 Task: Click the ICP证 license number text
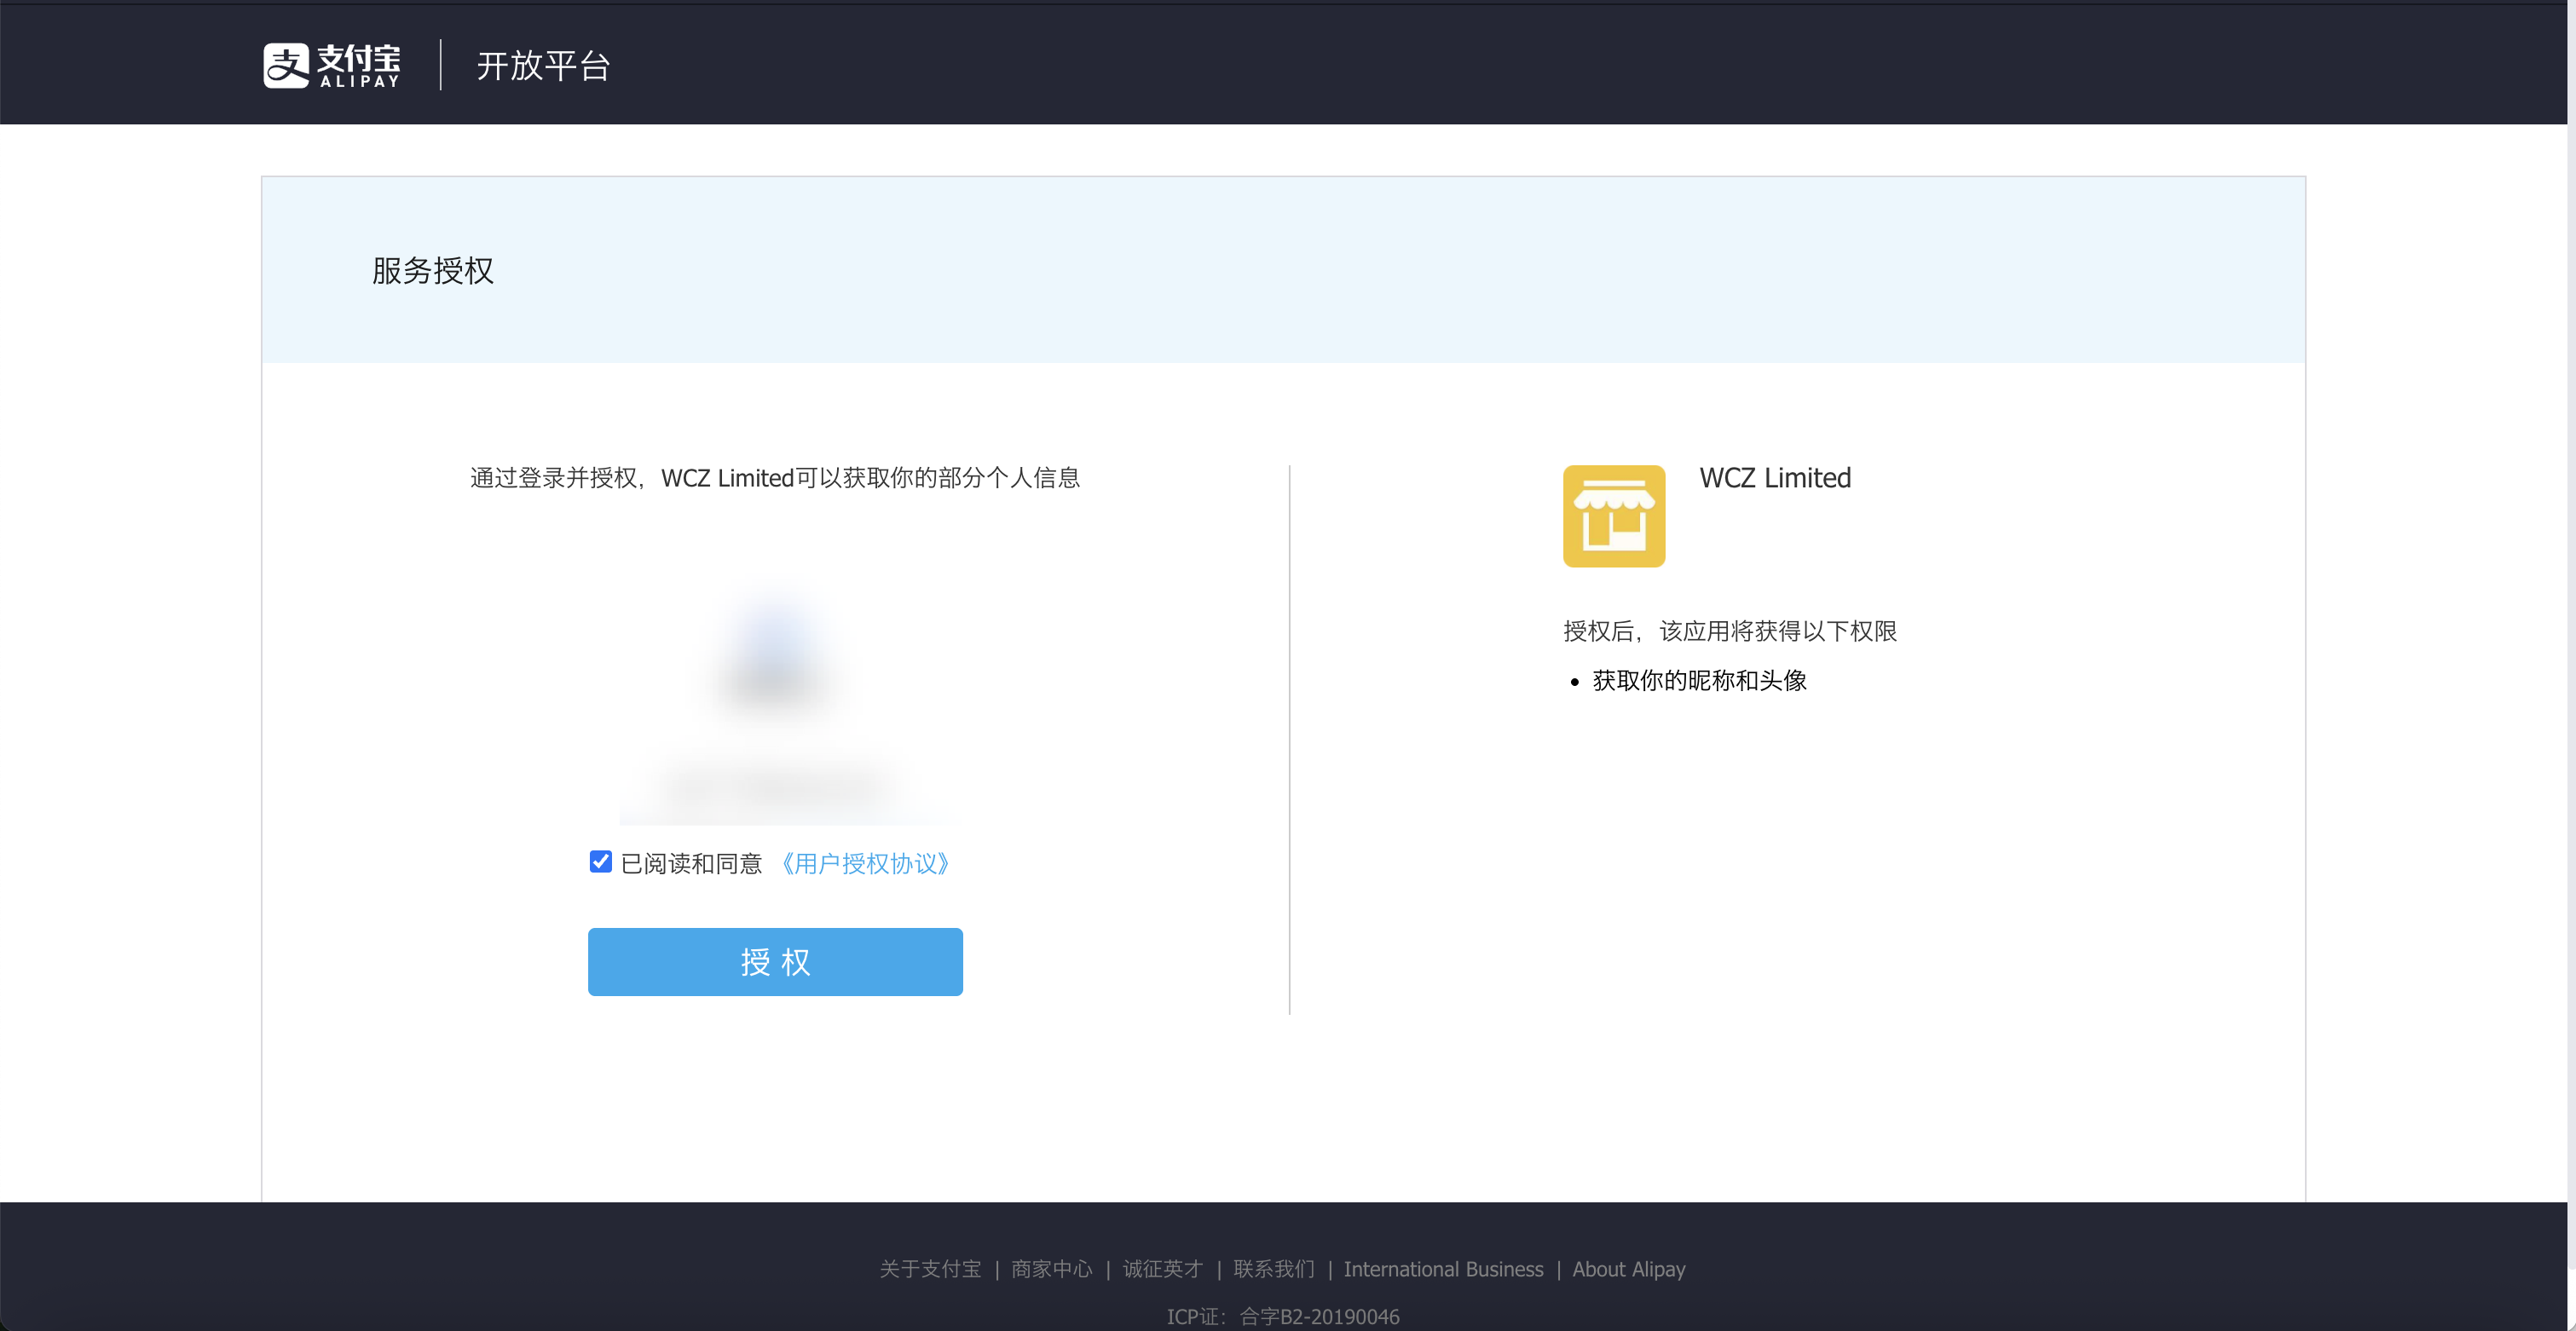point(1282,1316)
